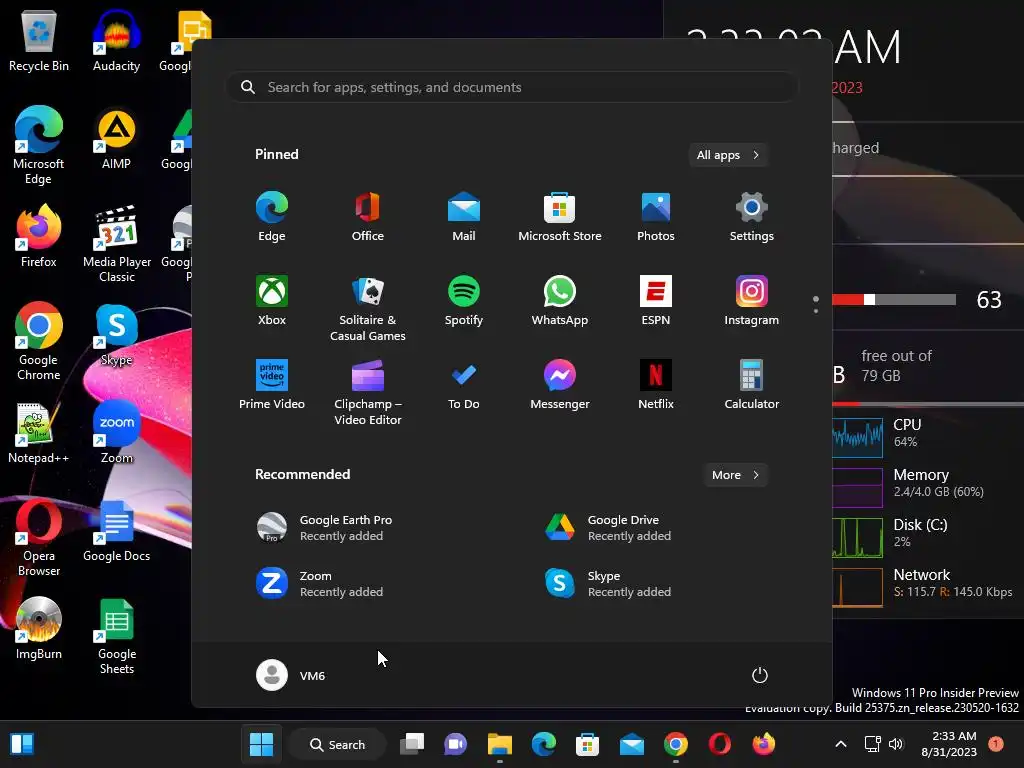Screen dimensions: 1024x768
Task: Select Media Player Classic desktop shortcut
Action: pyautogui.click(x=117, y=244)
